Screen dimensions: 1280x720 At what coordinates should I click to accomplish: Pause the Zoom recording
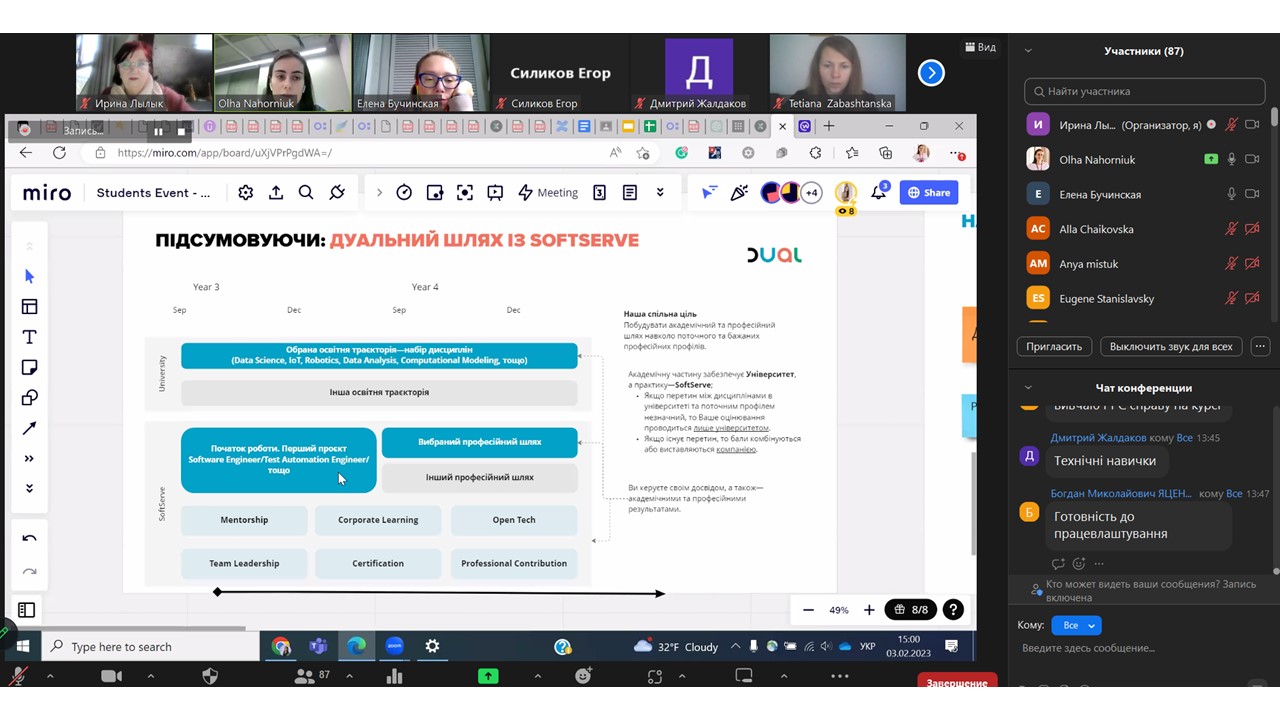click(x=158, y=131)
